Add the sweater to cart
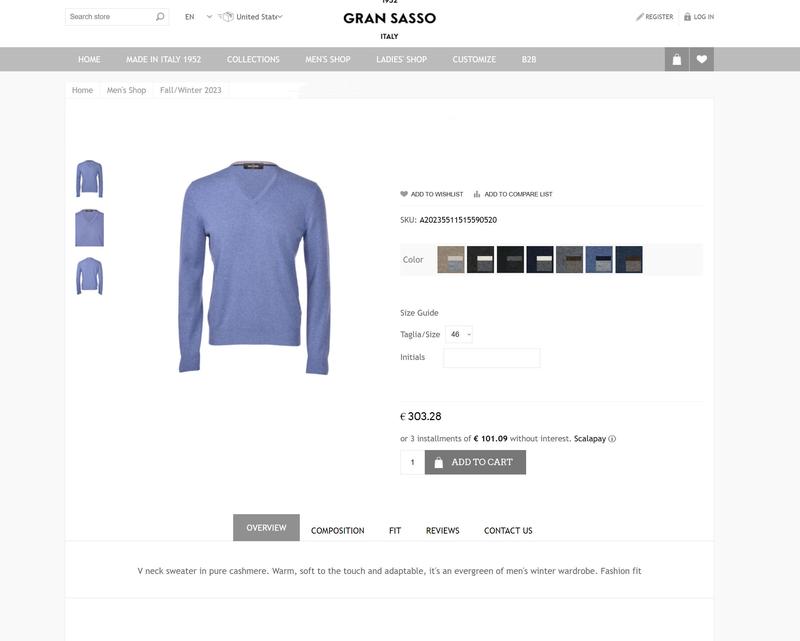The height and width of the screenshot is (641, 800). pyautogui.click(x=475, y=462)
